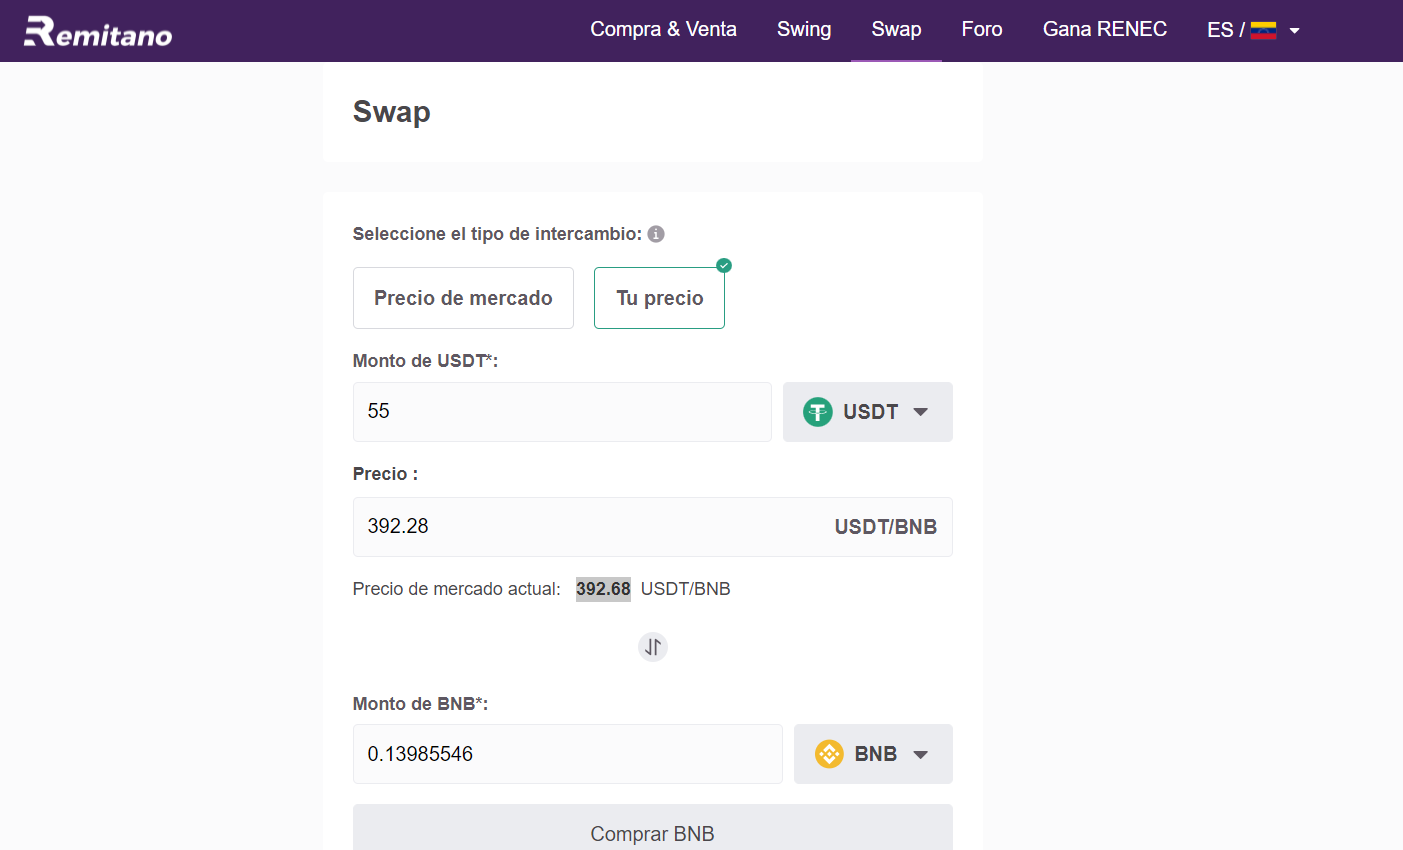Screen dimensions: 1403x850
Task: Select the Tu precio exchange type
Action: [659, 298]
